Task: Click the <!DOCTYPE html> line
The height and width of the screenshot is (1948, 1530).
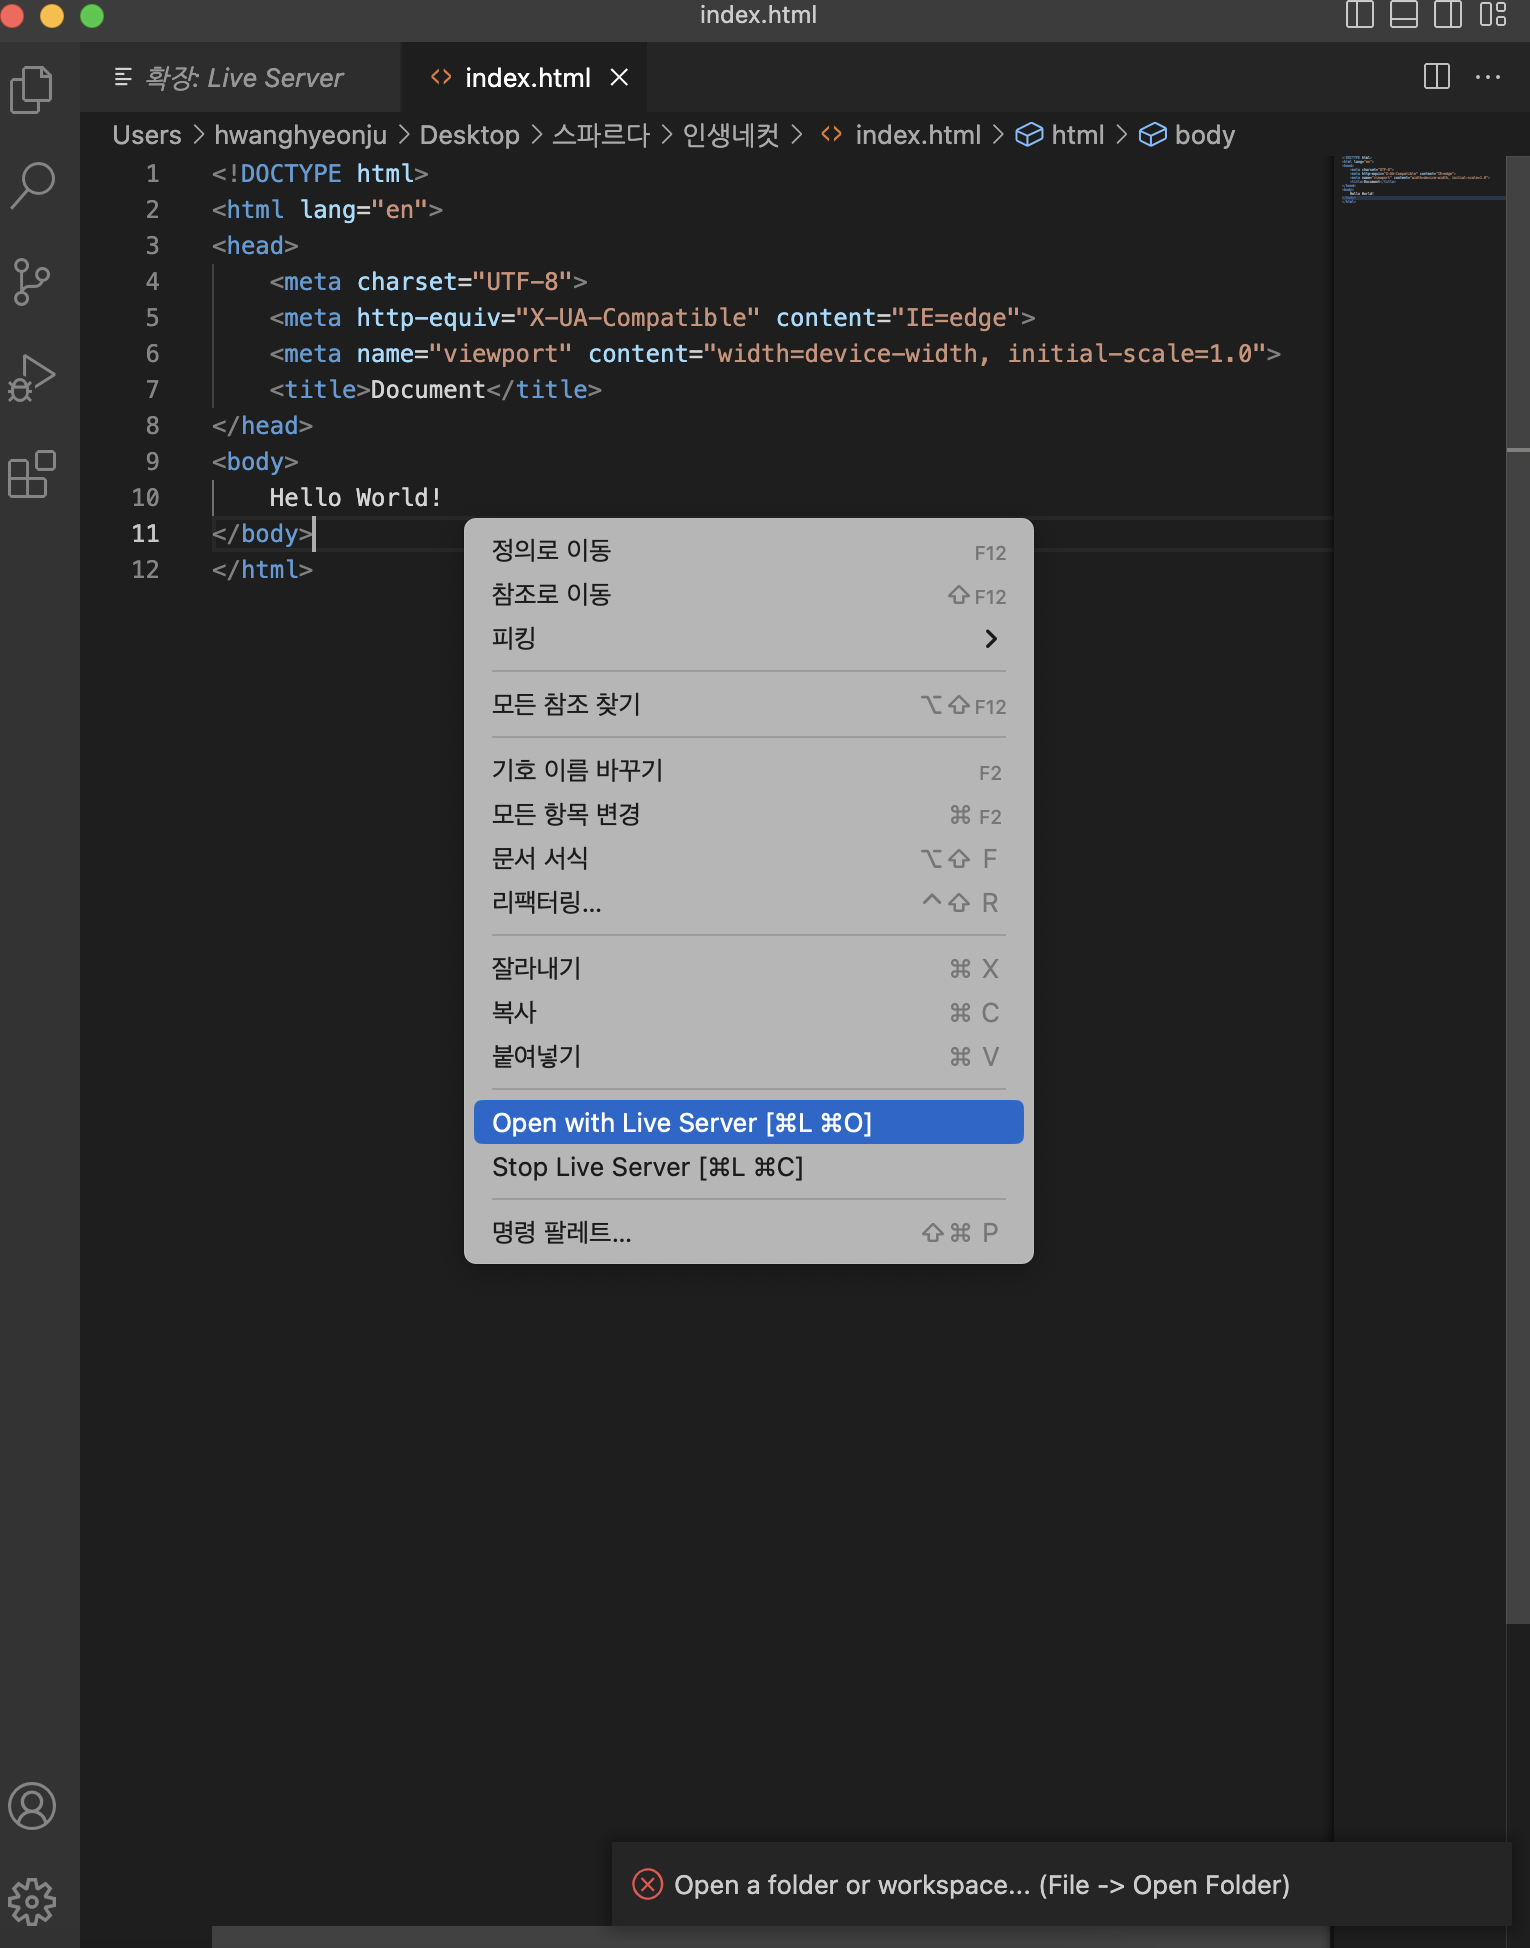Action: [x=320, y=174]
